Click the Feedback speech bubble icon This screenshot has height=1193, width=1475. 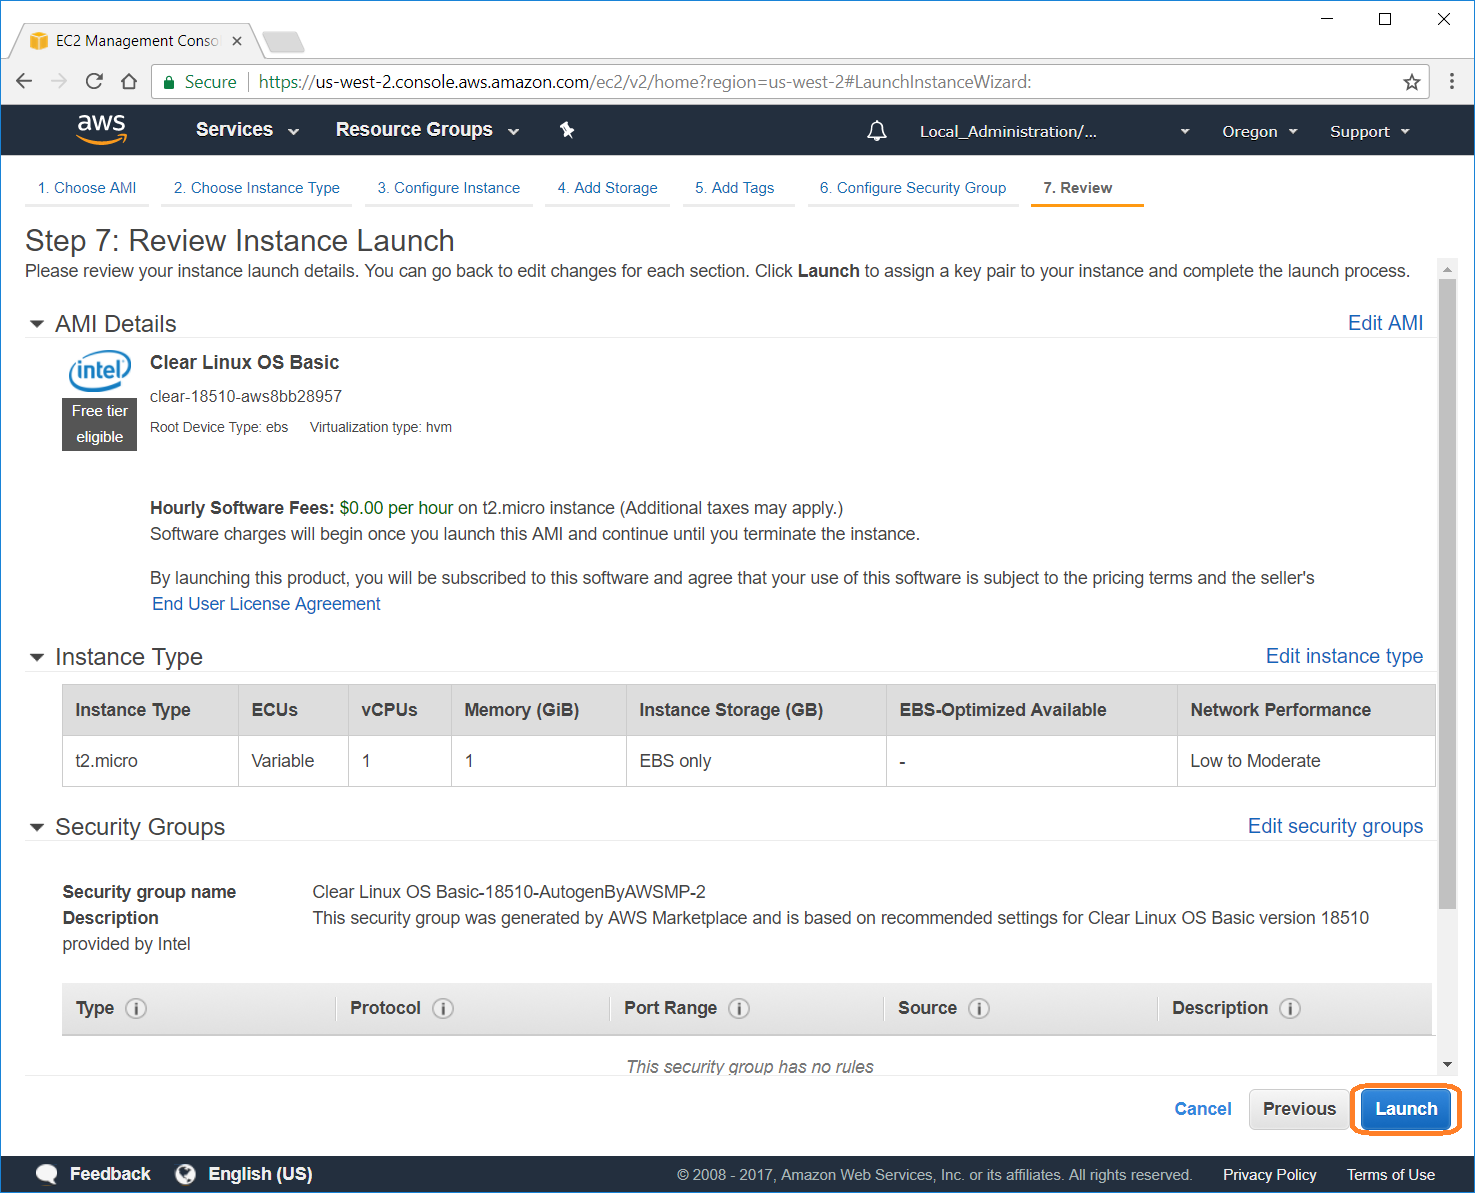pos(46,1174)
